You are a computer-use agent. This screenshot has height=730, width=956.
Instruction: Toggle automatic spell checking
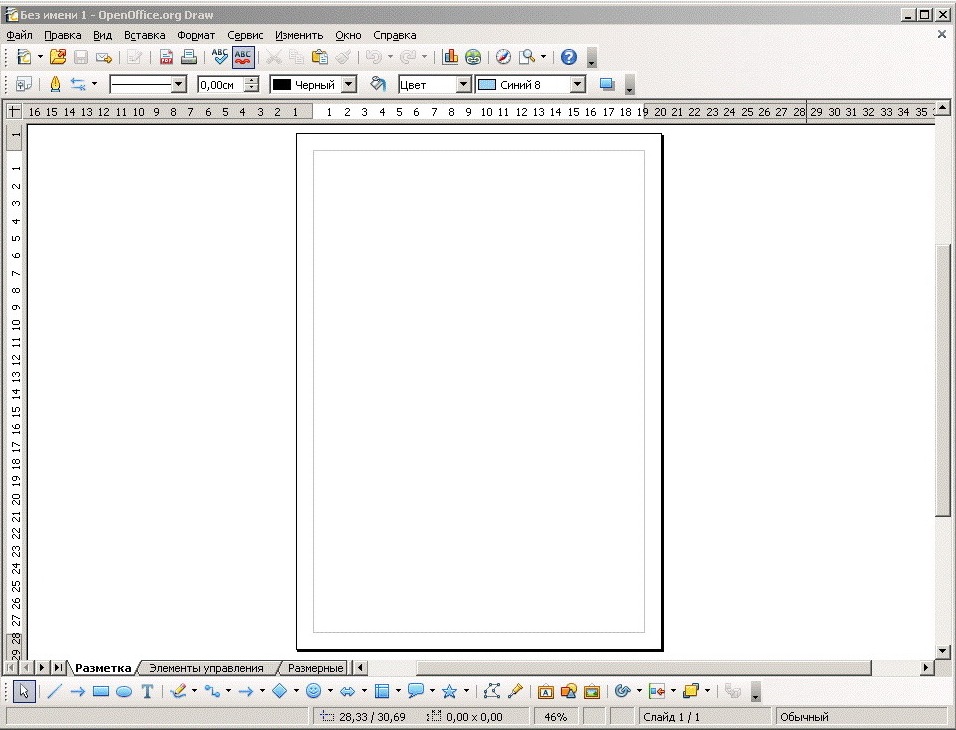[243, 57]
